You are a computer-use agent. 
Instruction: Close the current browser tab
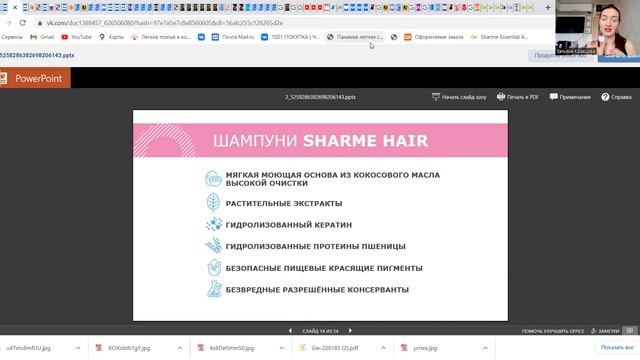click(x=15, y=7)
